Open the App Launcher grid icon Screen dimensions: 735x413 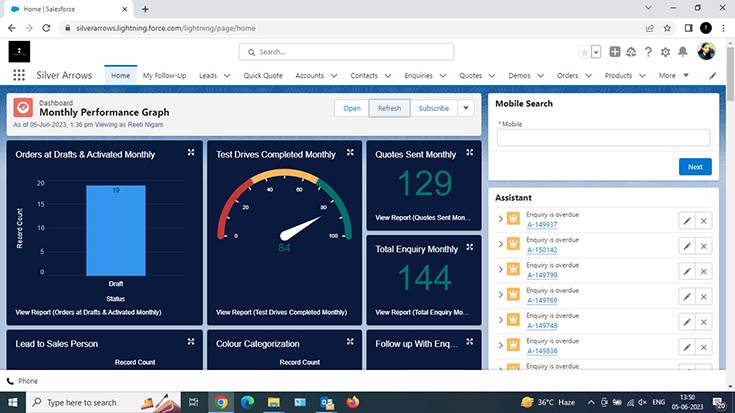[x=19, y=75]
